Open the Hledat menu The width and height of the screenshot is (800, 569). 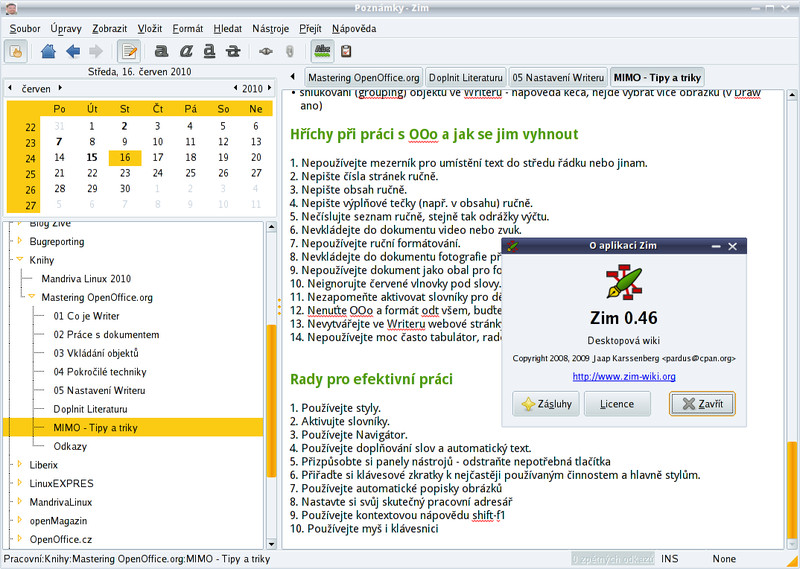228,29
